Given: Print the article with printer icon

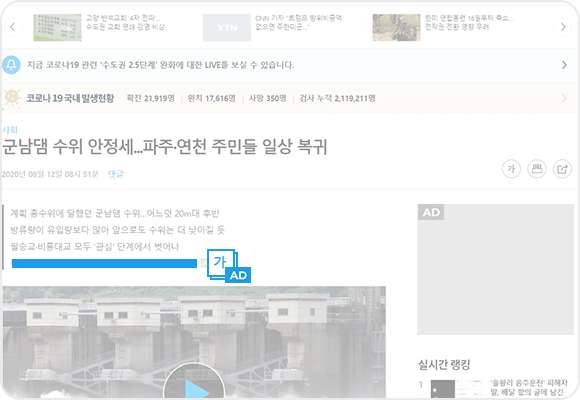Looking at the screenshot, I should click(537, 169).
